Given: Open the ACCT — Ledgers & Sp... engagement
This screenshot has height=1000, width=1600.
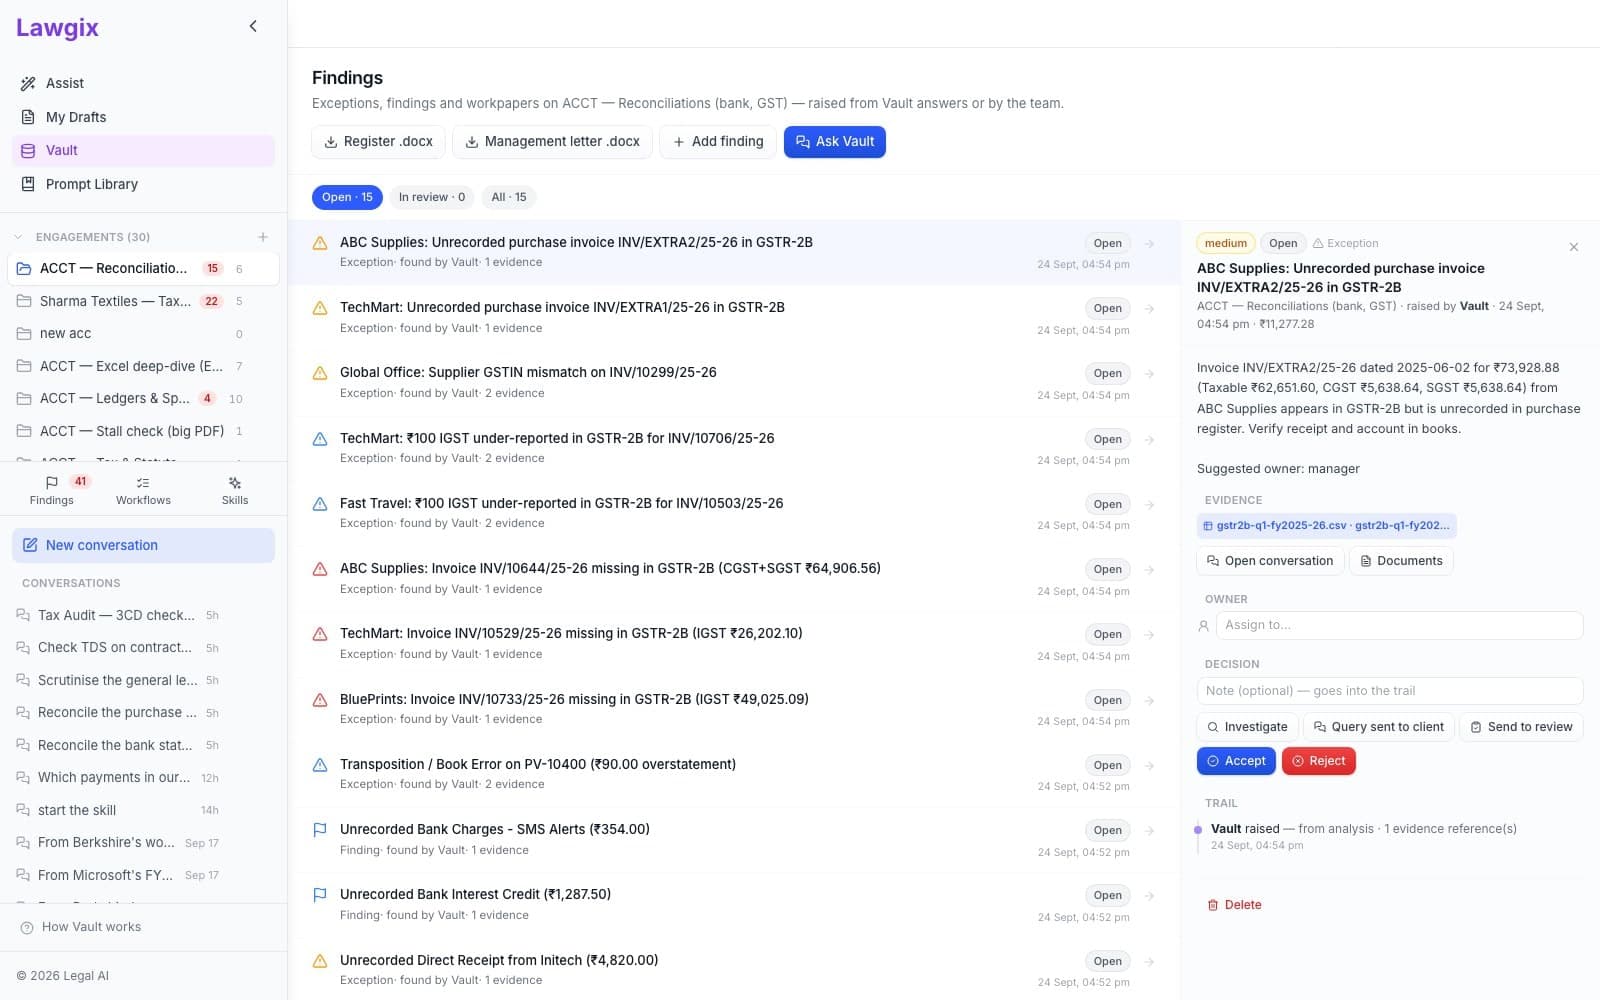Looking at the screenshot, I should [143, 398].
